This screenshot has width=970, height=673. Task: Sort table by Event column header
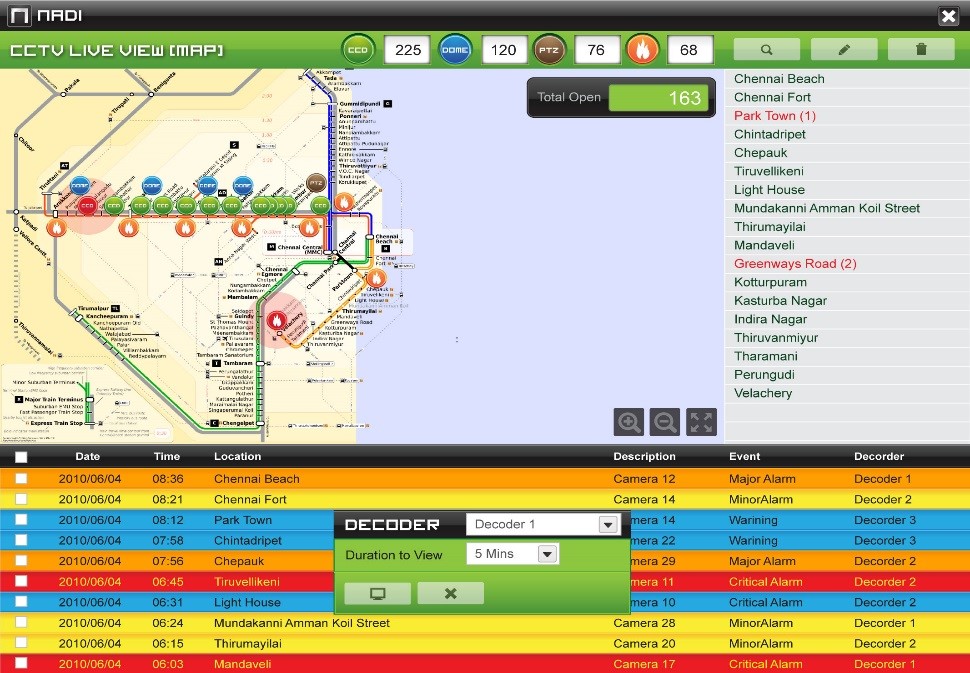744,457
